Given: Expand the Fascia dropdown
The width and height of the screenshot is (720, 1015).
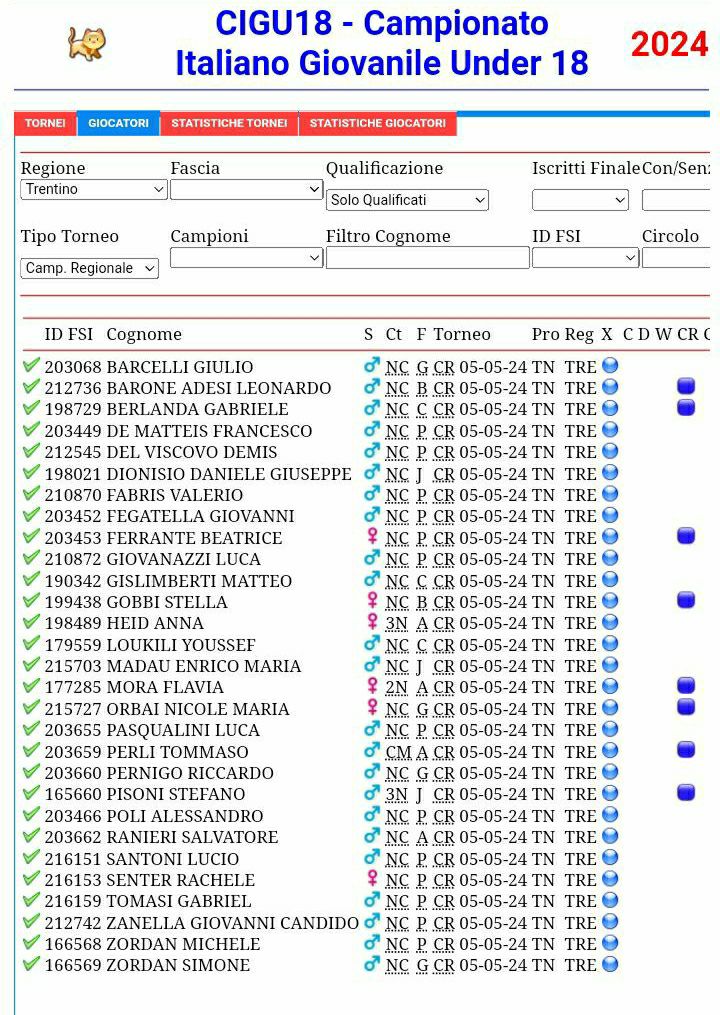Looking at the screenshot, I should (x=246, y=189).
